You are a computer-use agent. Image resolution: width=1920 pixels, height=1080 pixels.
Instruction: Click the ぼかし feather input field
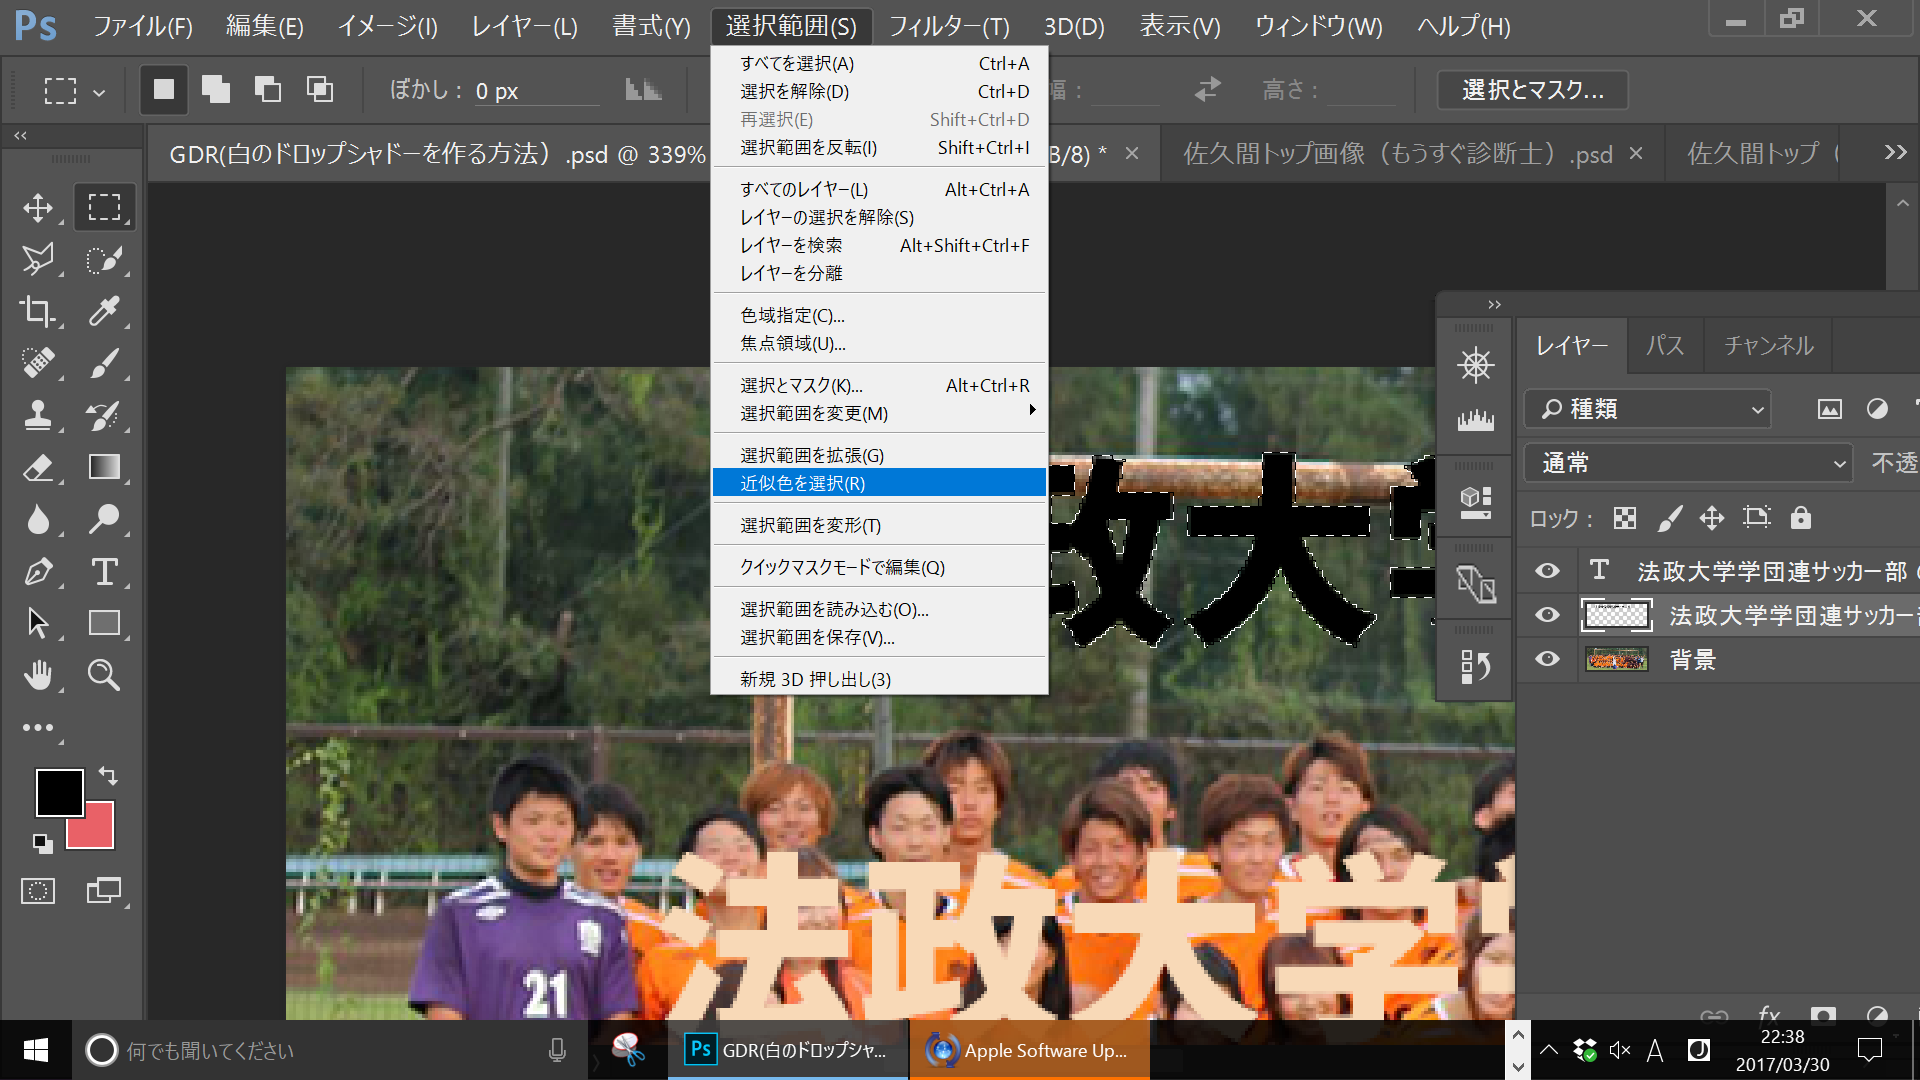(x=535, y=91)
